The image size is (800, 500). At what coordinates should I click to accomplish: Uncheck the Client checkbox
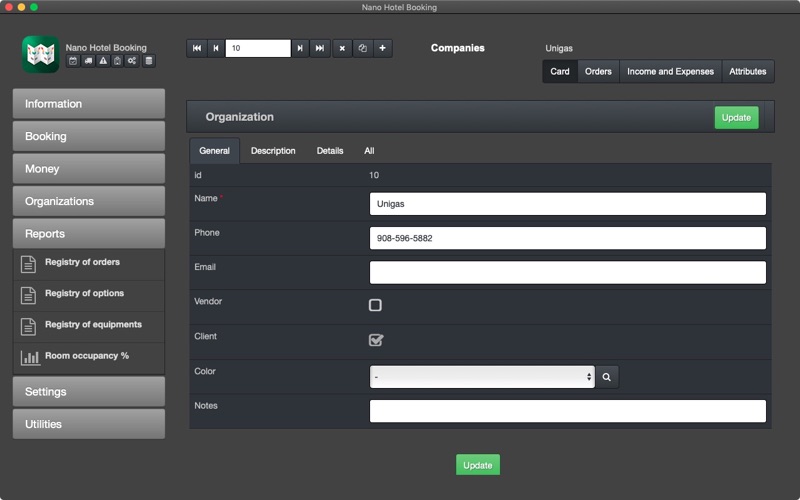click(x=376, y=340)
